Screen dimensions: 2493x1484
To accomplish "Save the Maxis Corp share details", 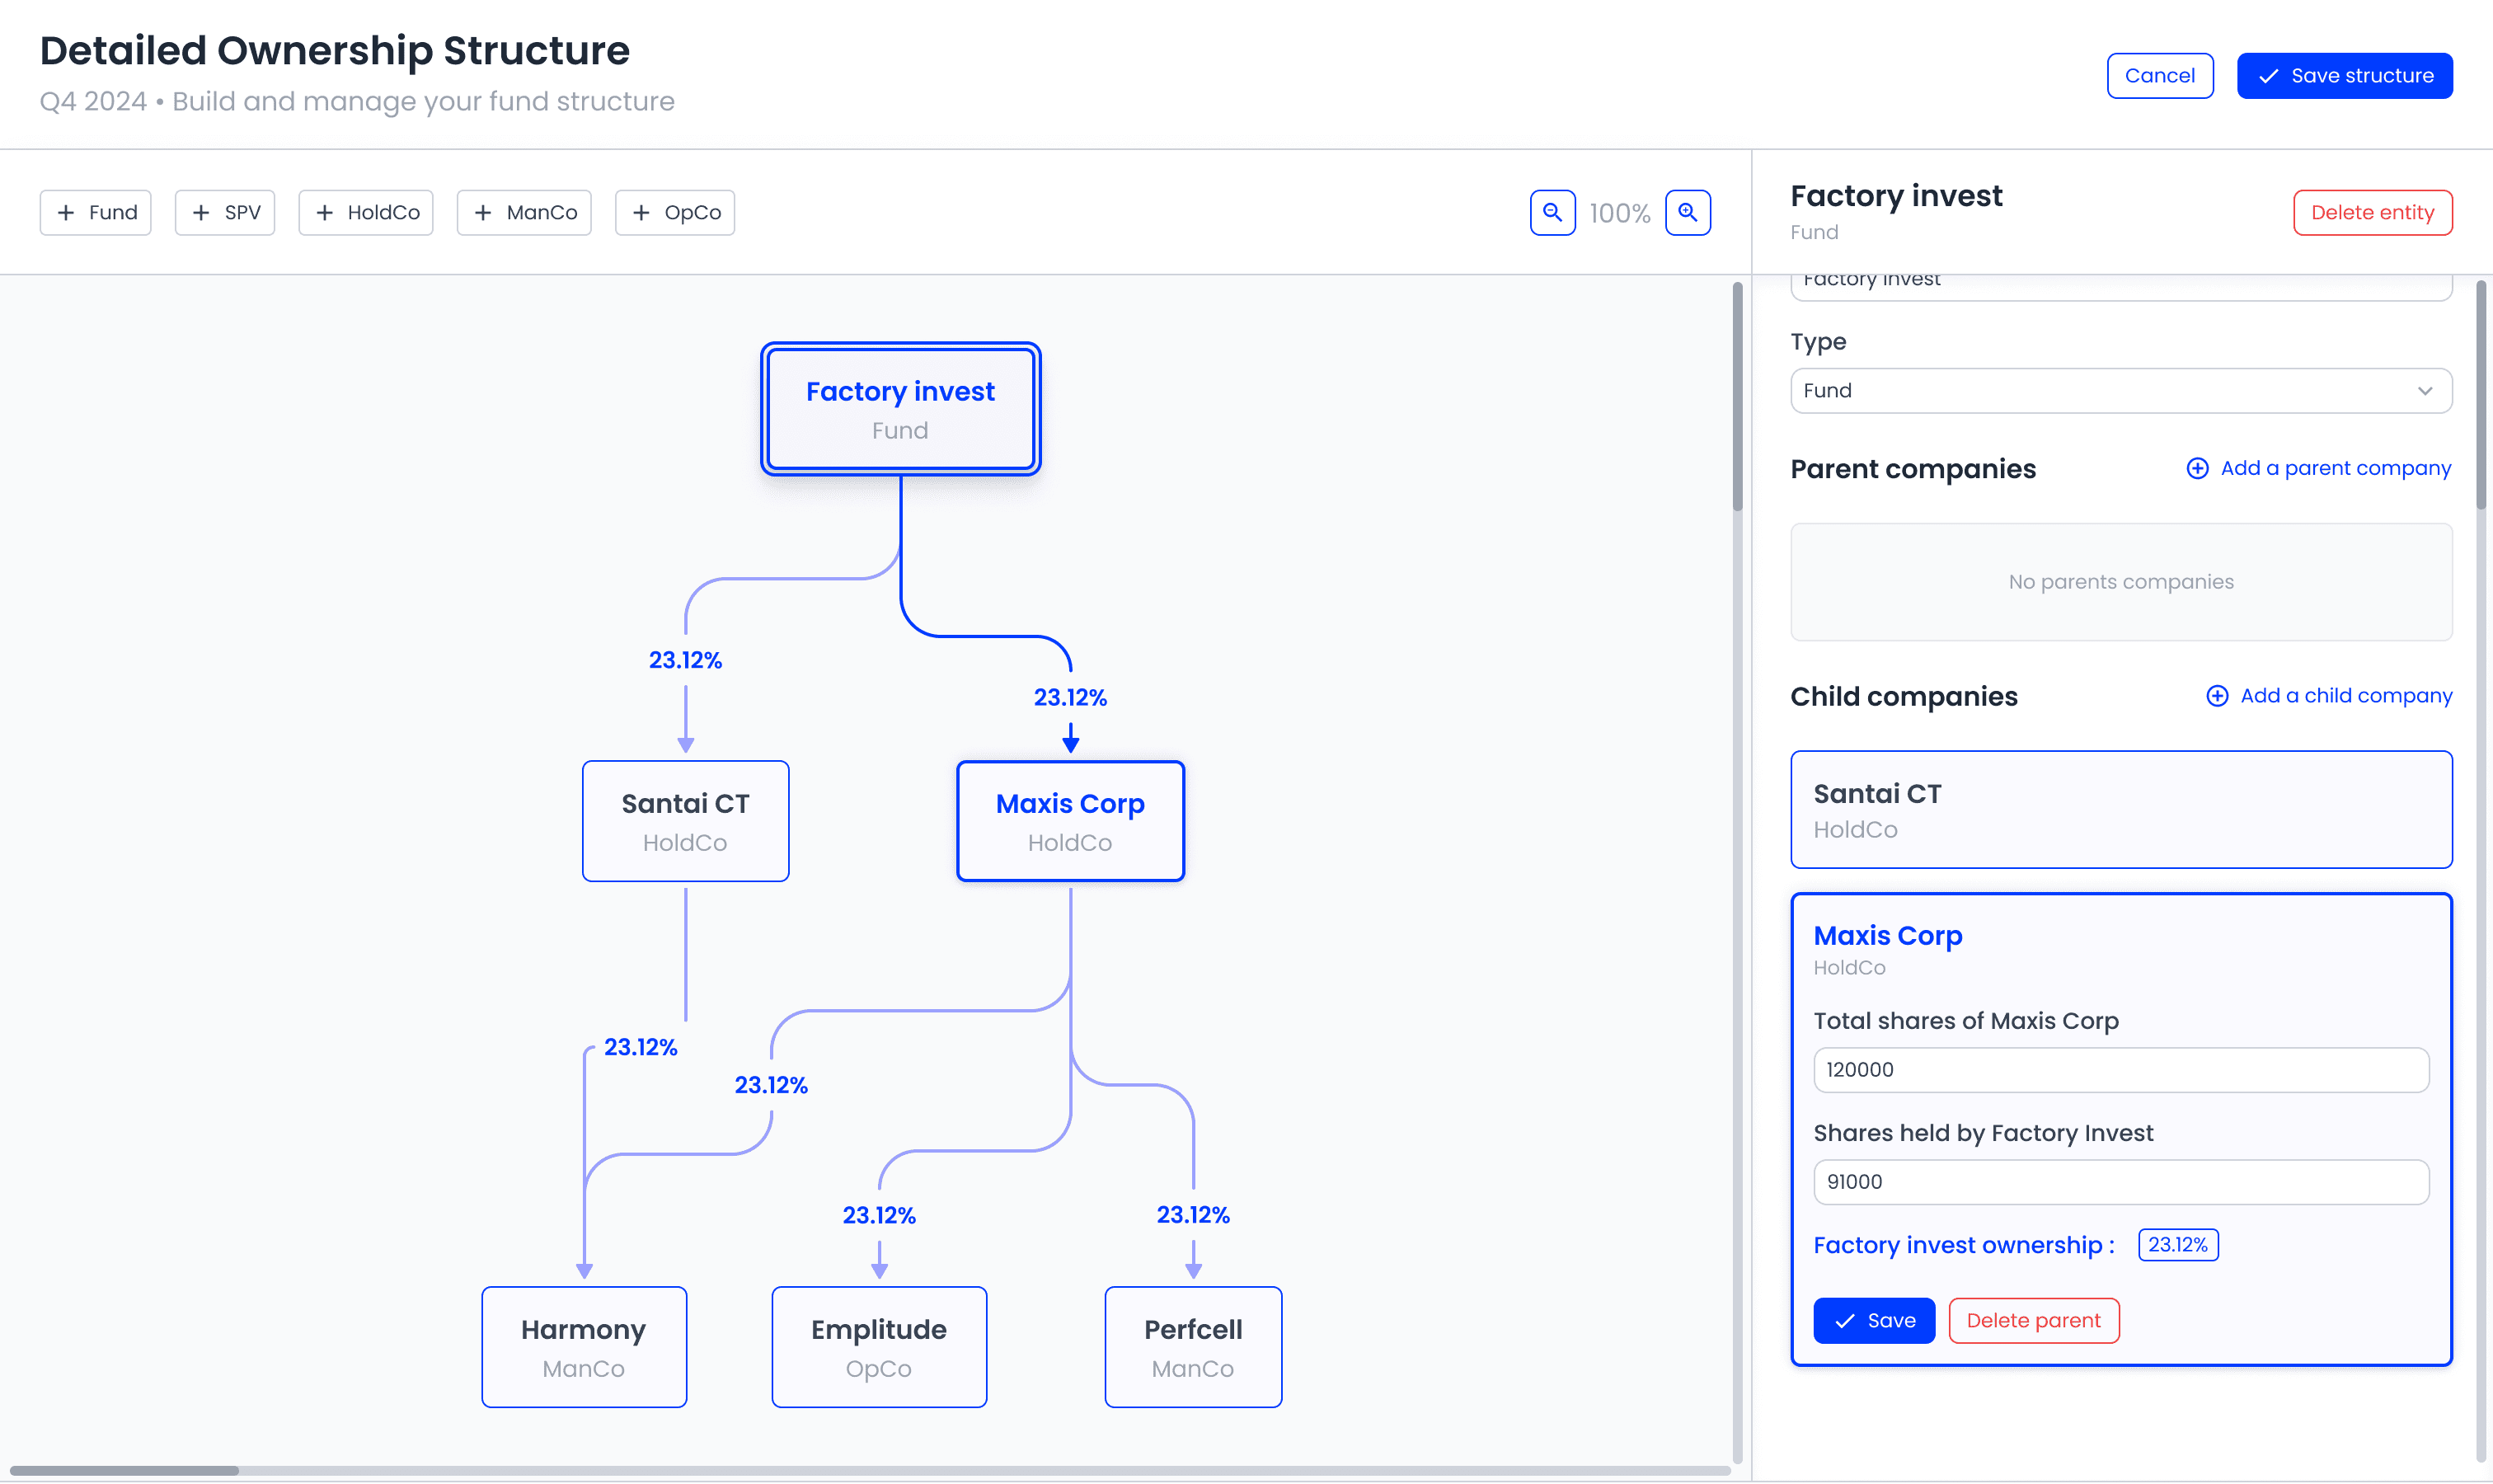I will coord(1873,1320).
